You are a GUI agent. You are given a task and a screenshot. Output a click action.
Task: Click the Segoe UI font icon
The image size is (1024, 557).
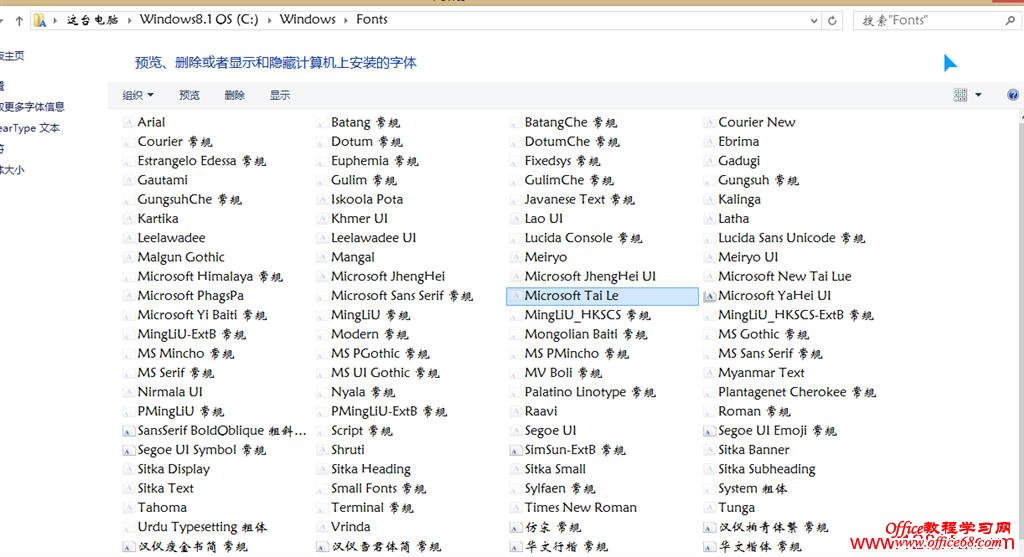pos(516,431)
